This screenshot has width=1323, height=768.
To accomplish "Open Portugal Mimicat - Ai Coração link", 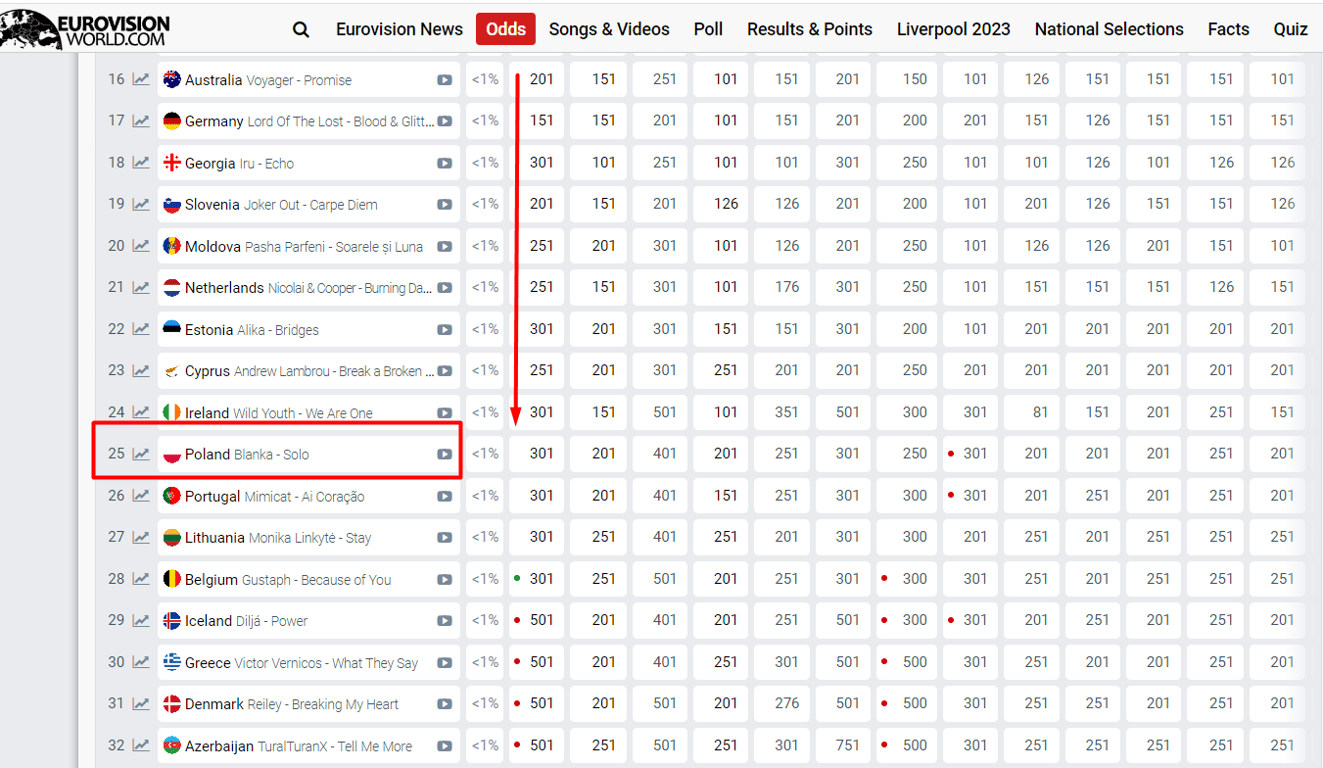I will pos(275,496).
